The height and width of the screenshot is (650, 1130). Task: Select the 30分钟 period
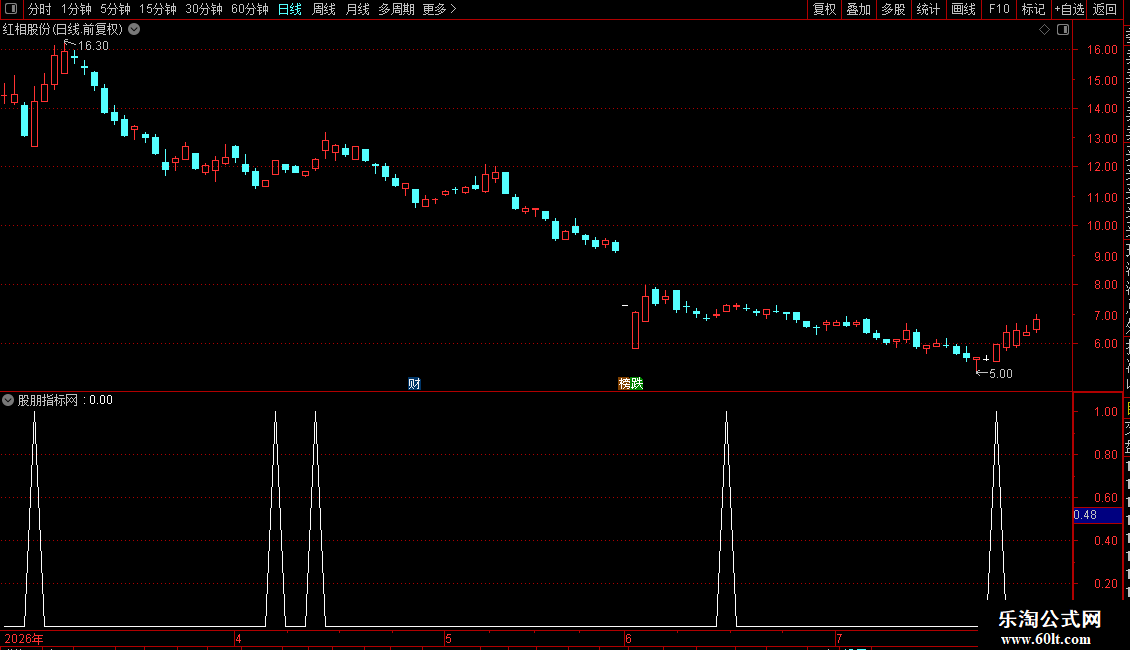203,9
